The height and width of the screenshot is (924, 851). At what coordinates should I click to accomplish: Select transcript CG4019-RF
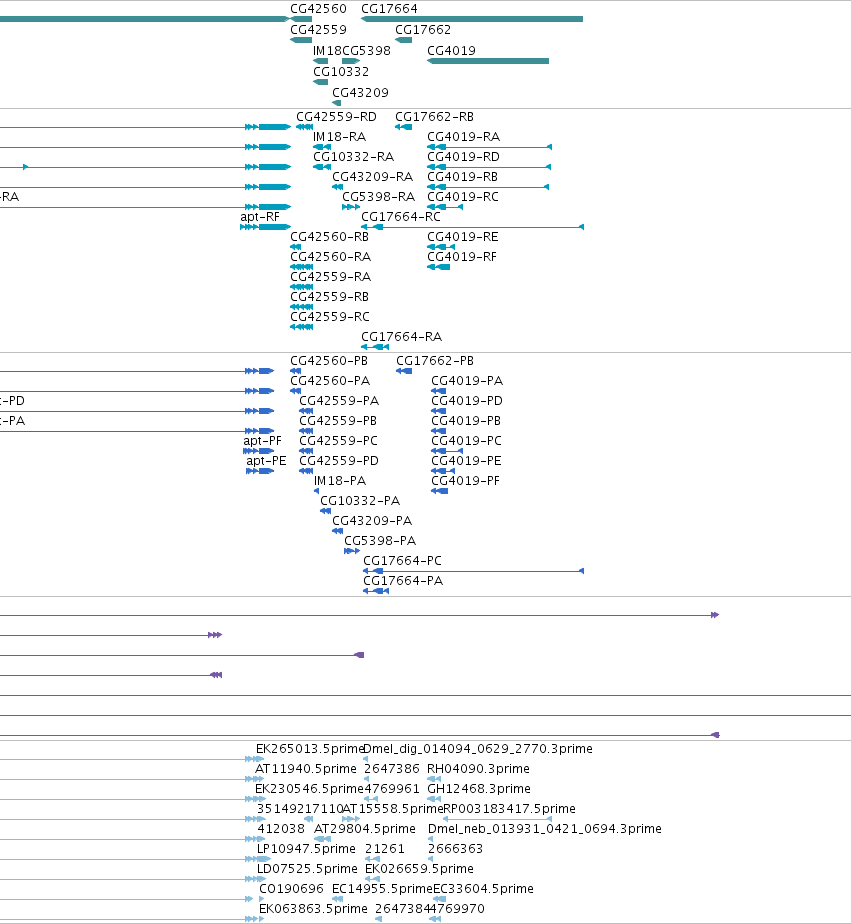tap(462, 258)
